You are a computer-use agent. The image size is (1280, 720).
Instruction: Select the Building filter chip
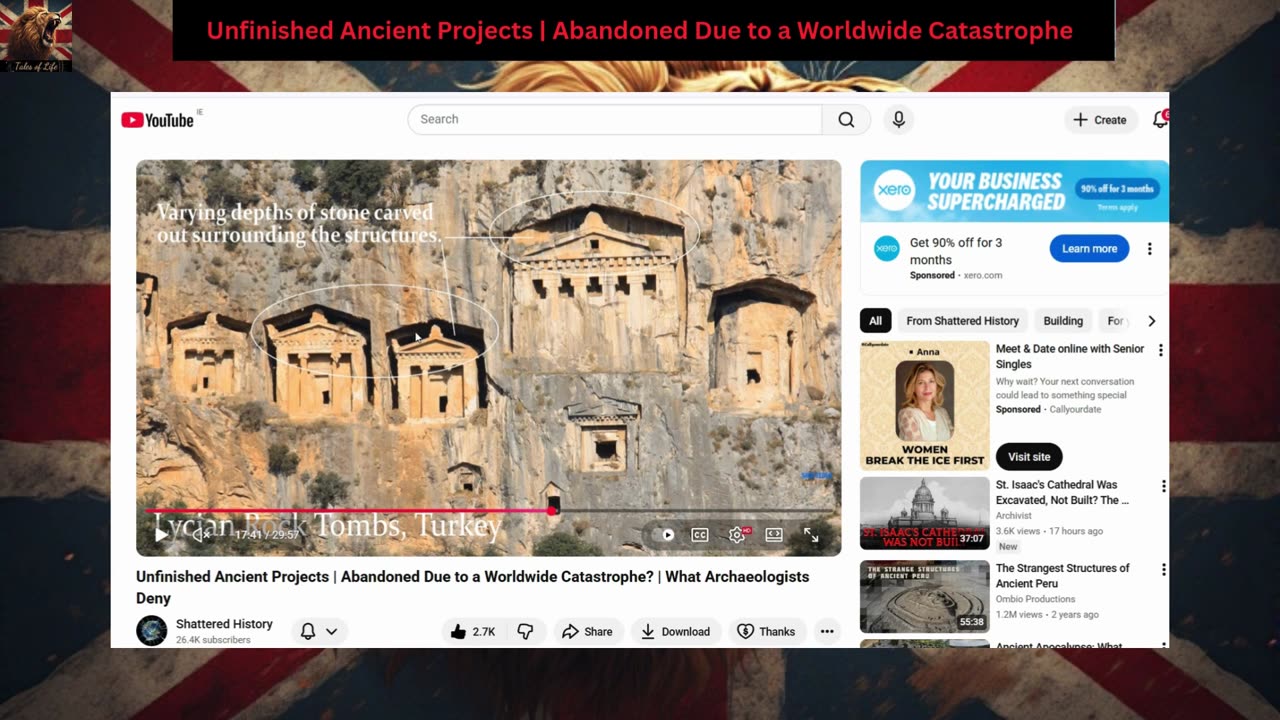pos(1063,321)
